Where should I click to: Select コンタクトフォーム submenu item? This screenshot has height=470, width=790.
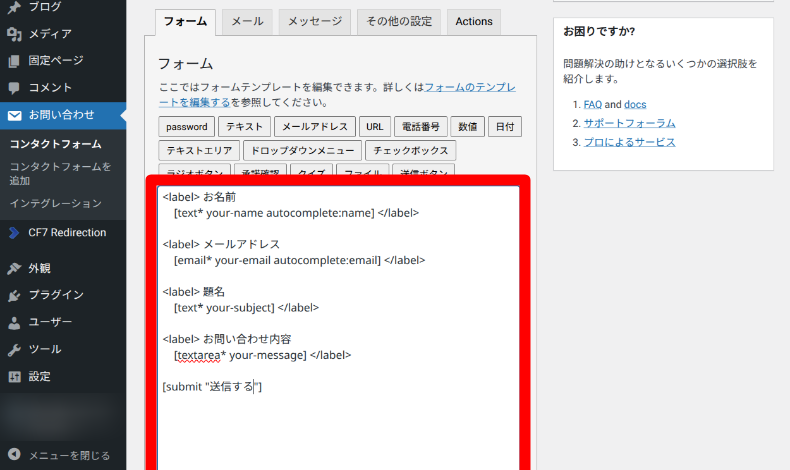[55, 144]
